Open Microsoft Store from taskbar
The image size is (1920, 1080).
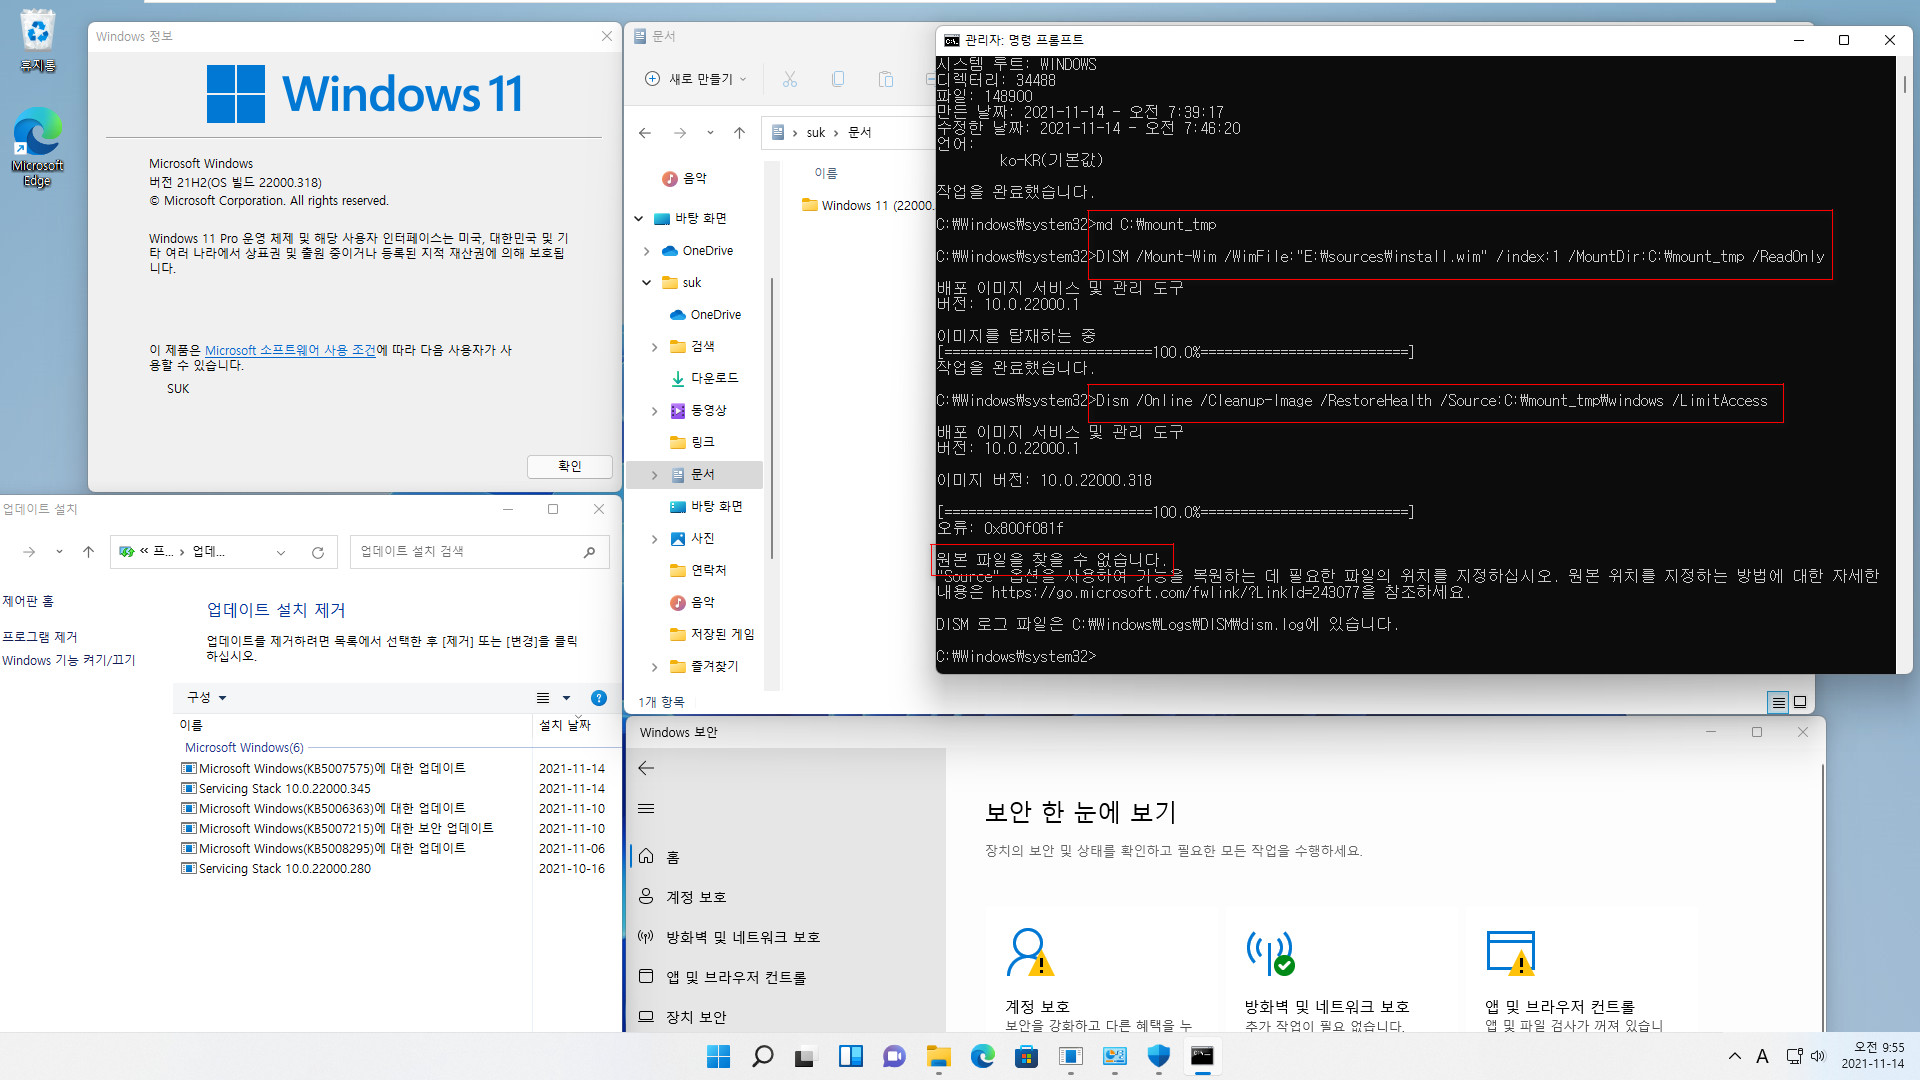pos(1026,1056)
